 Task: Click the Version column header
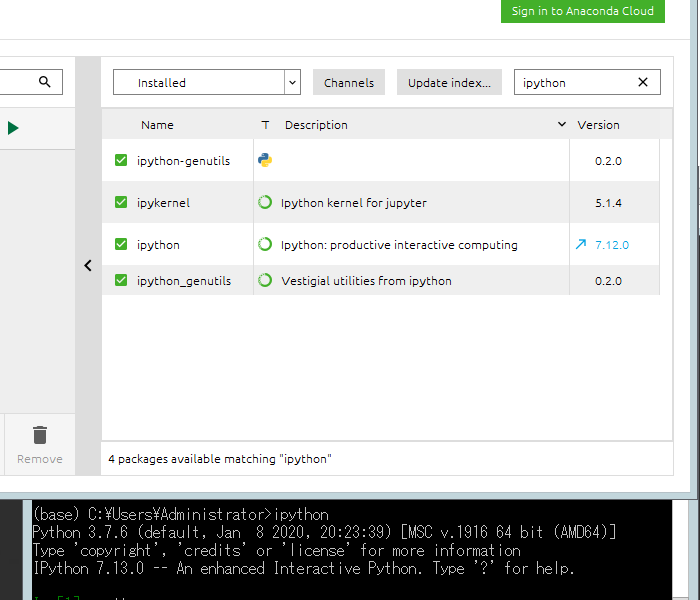[x=598, y=125]
